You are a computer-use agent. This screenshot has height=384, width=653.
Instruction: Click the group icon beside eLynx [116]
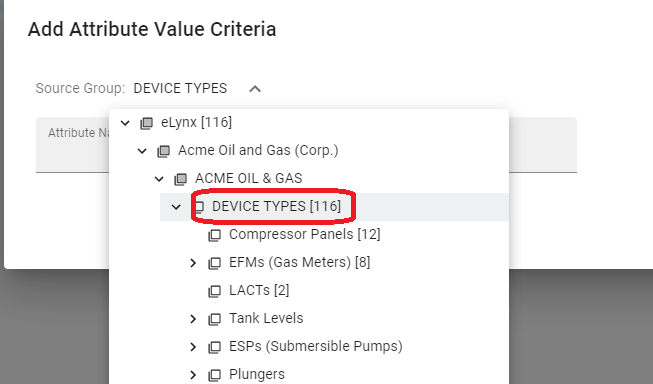pyautogui.click(x=146, y=123)
